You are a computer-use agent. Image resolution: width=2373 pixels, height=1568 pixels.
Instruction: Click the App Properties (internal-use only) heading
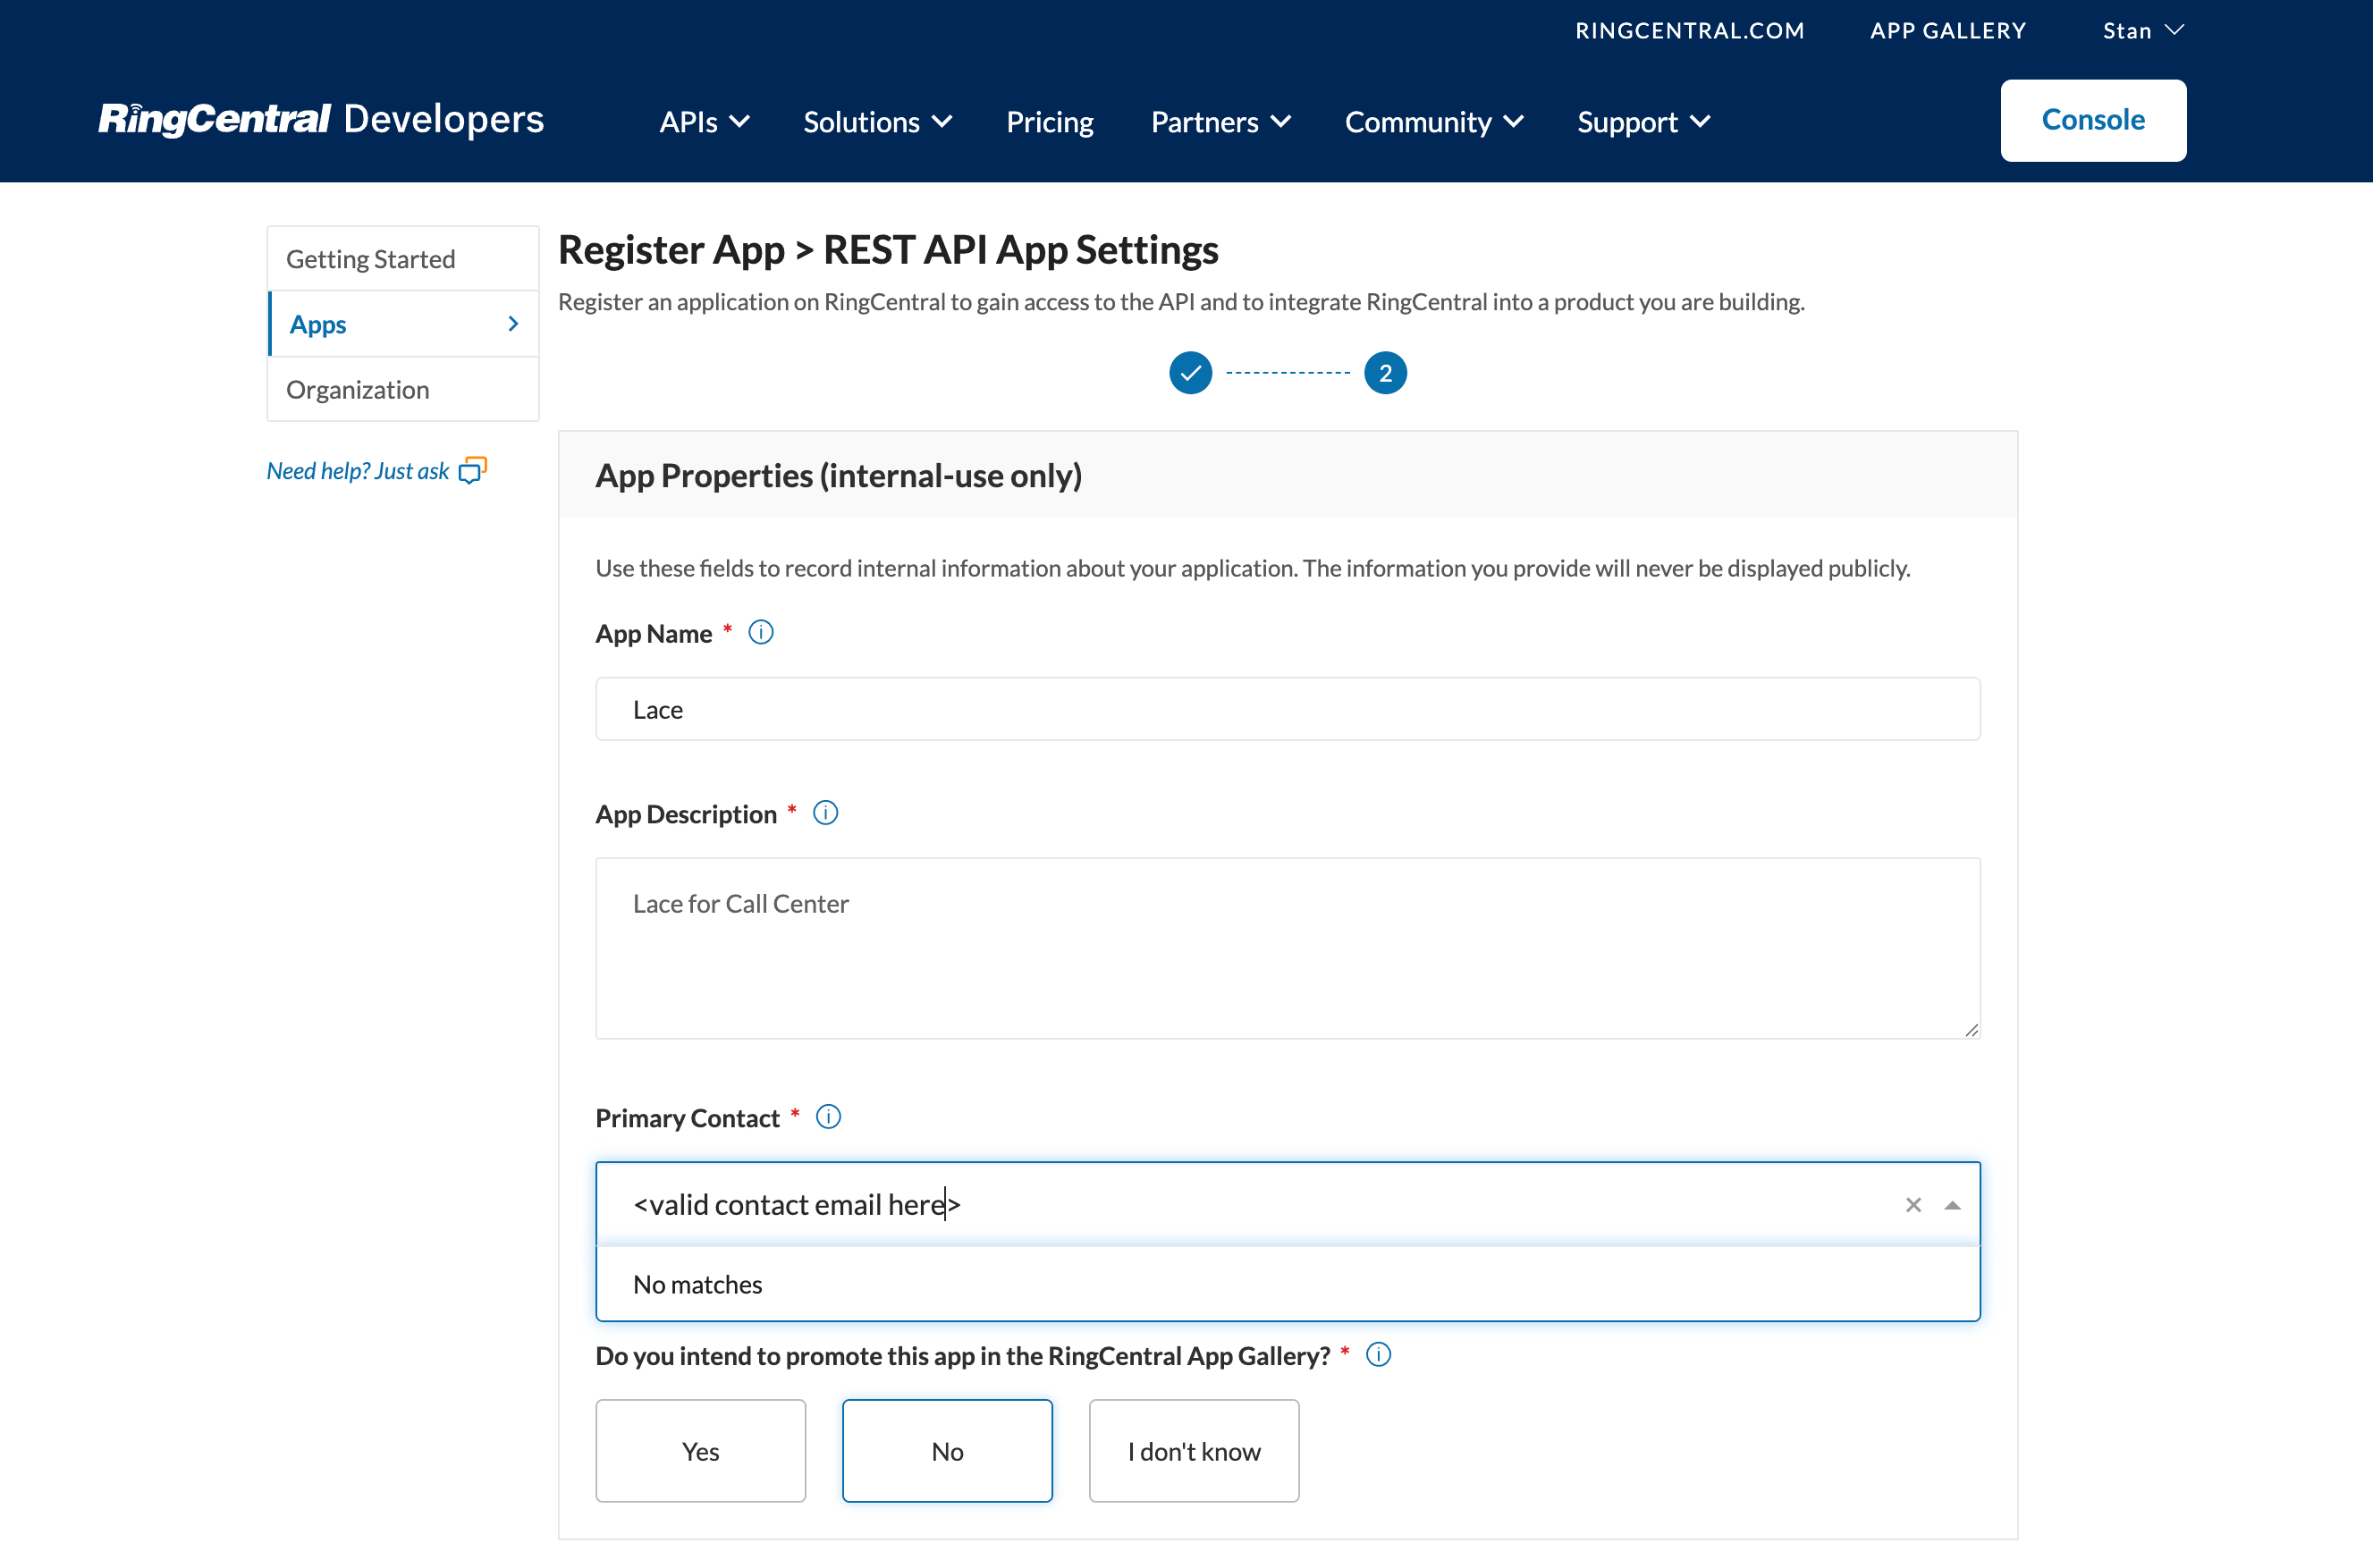point(838,475)
